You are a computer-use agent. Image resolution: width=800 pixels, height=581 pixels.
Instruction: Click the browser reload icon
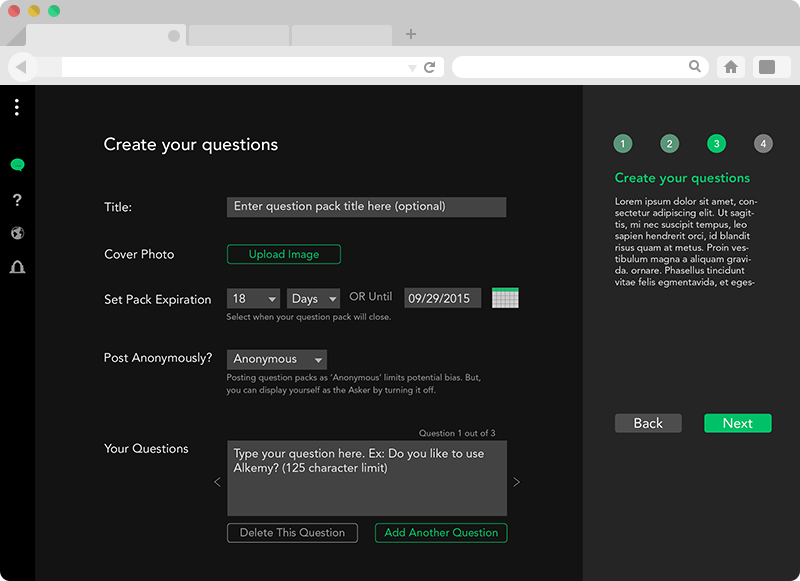(430, 67)
